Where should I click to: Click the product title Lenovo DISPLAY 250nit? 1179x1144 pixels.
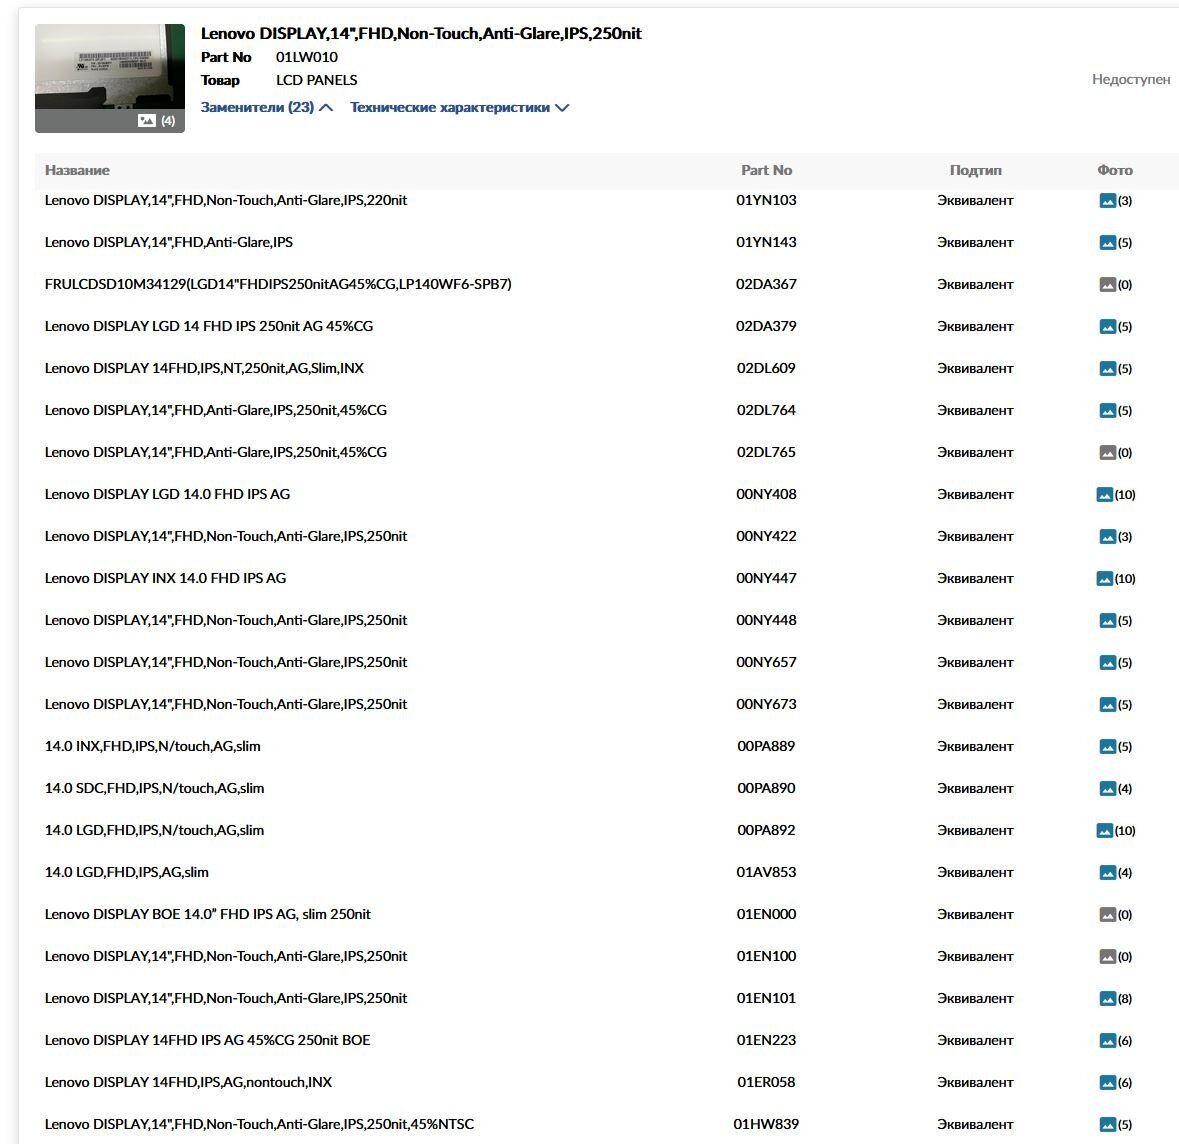click(x=421, y=33)
